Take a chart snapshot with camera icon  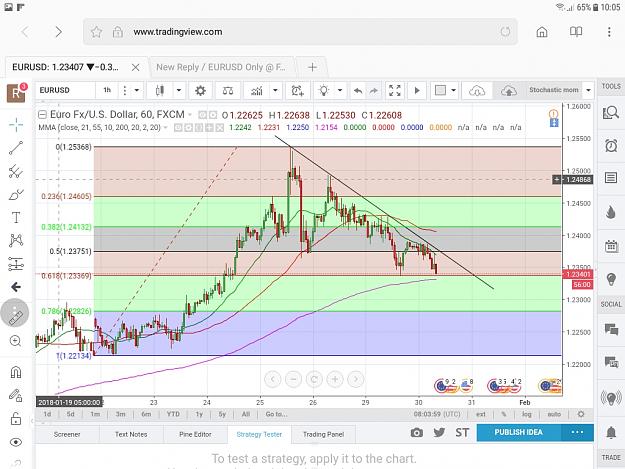[x=417, y=432]
